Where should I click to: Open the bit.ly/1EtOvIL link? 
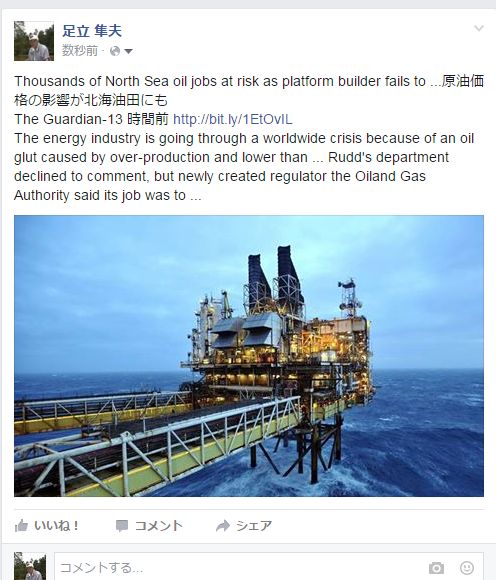click(x=233, y=119)
